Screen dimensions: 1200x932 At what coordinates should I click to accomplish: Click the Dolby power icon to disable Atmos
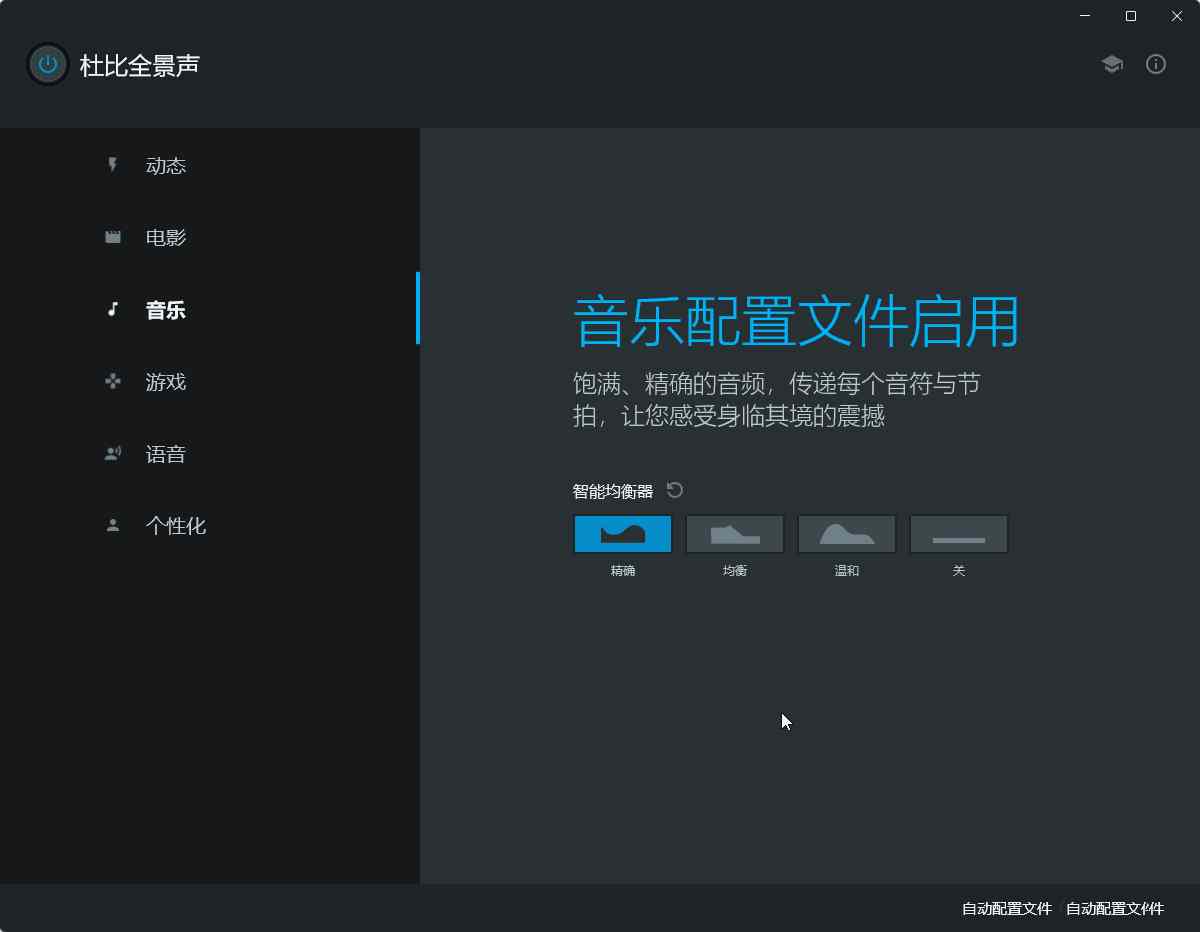47,64
